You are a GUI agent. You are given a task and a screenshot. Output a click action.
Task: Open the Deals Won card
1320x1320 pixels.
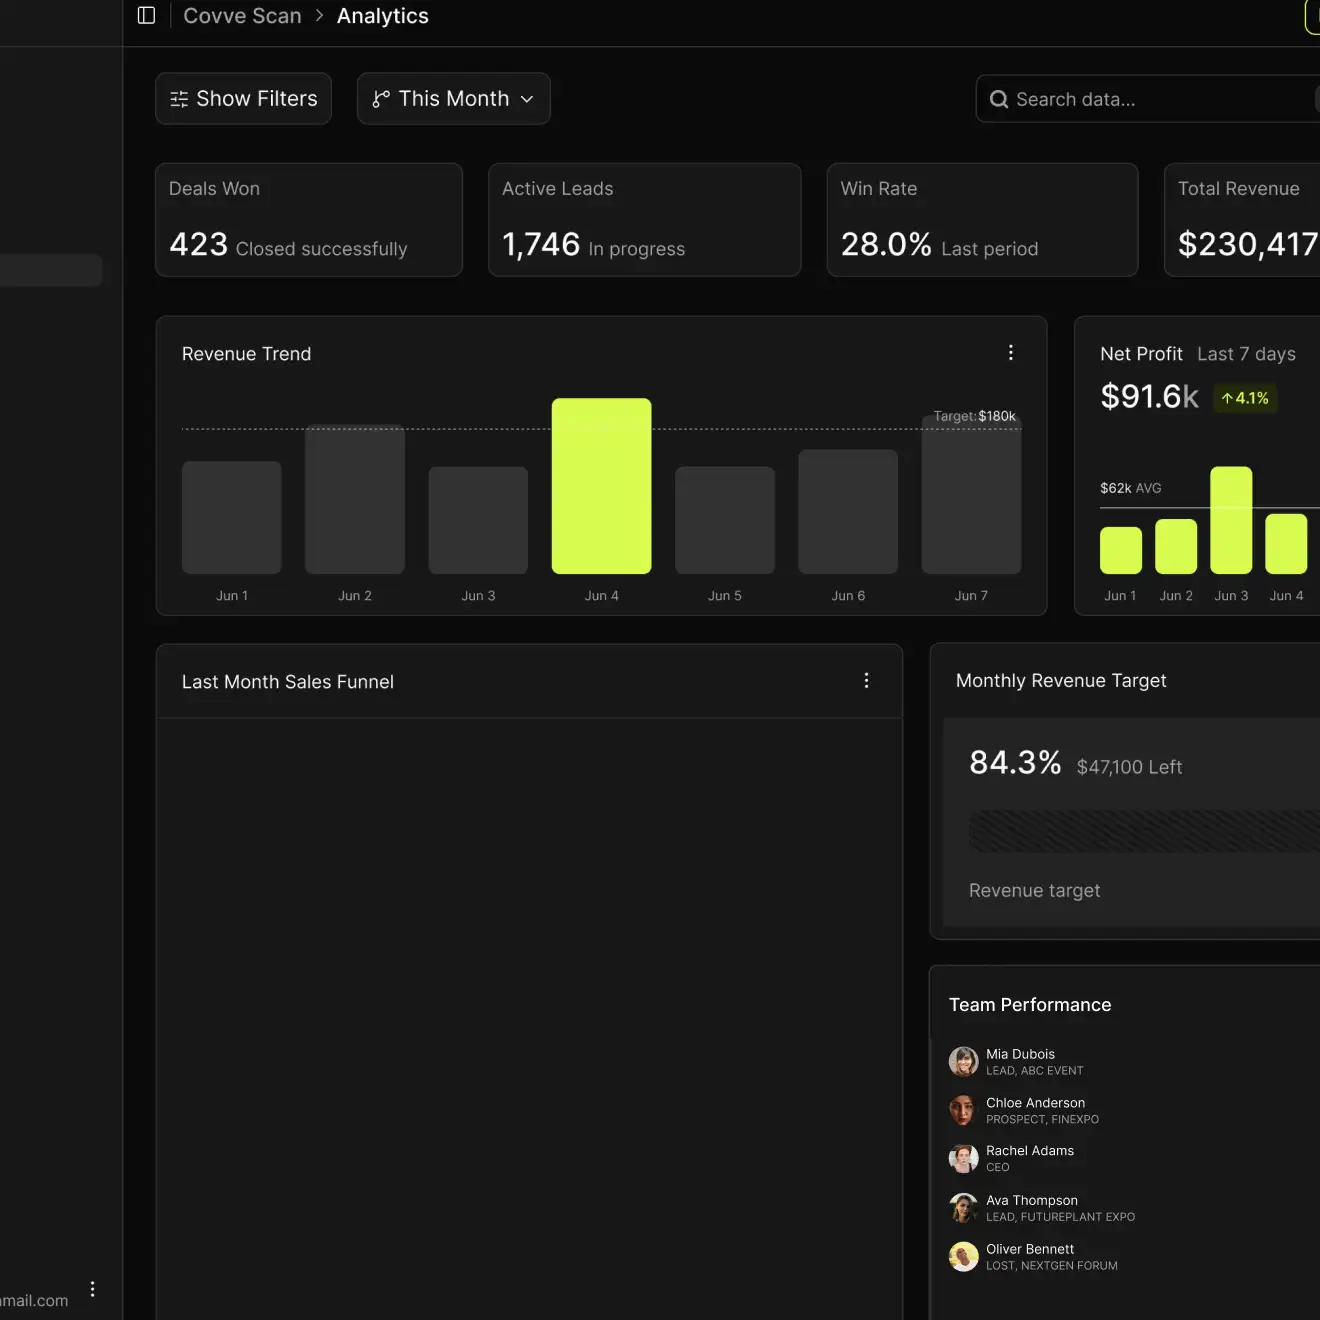(309, 220)
